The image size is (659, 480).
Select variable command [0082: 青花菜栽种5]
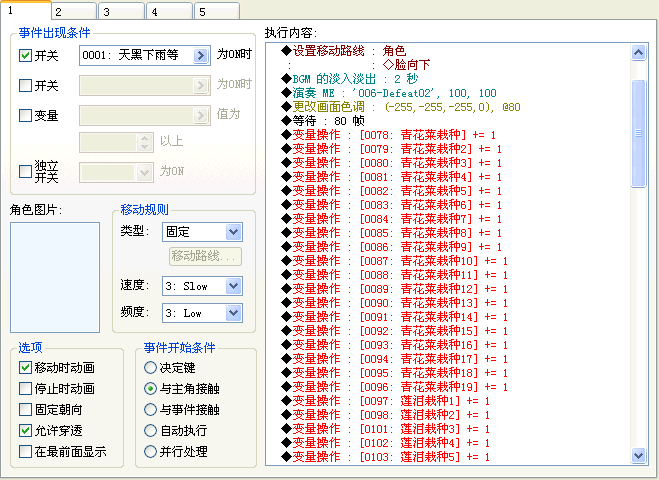pyautogui.click(x=392, y=191)
